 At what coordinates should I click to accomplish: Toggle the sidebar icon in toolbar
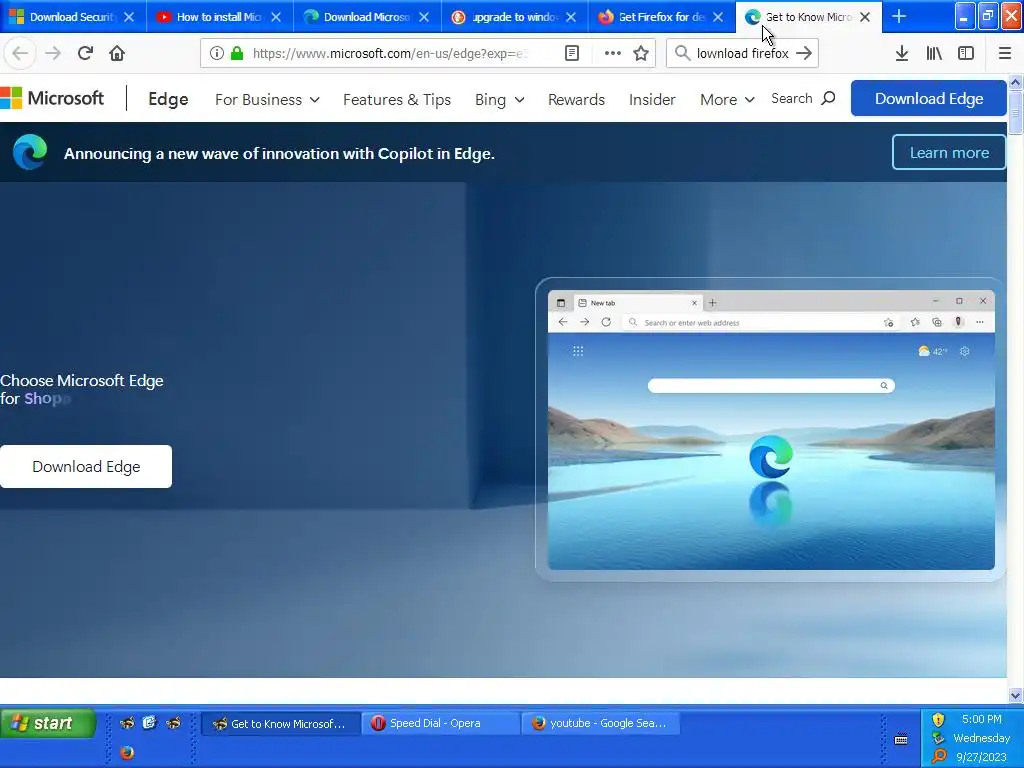pos(966,54)
